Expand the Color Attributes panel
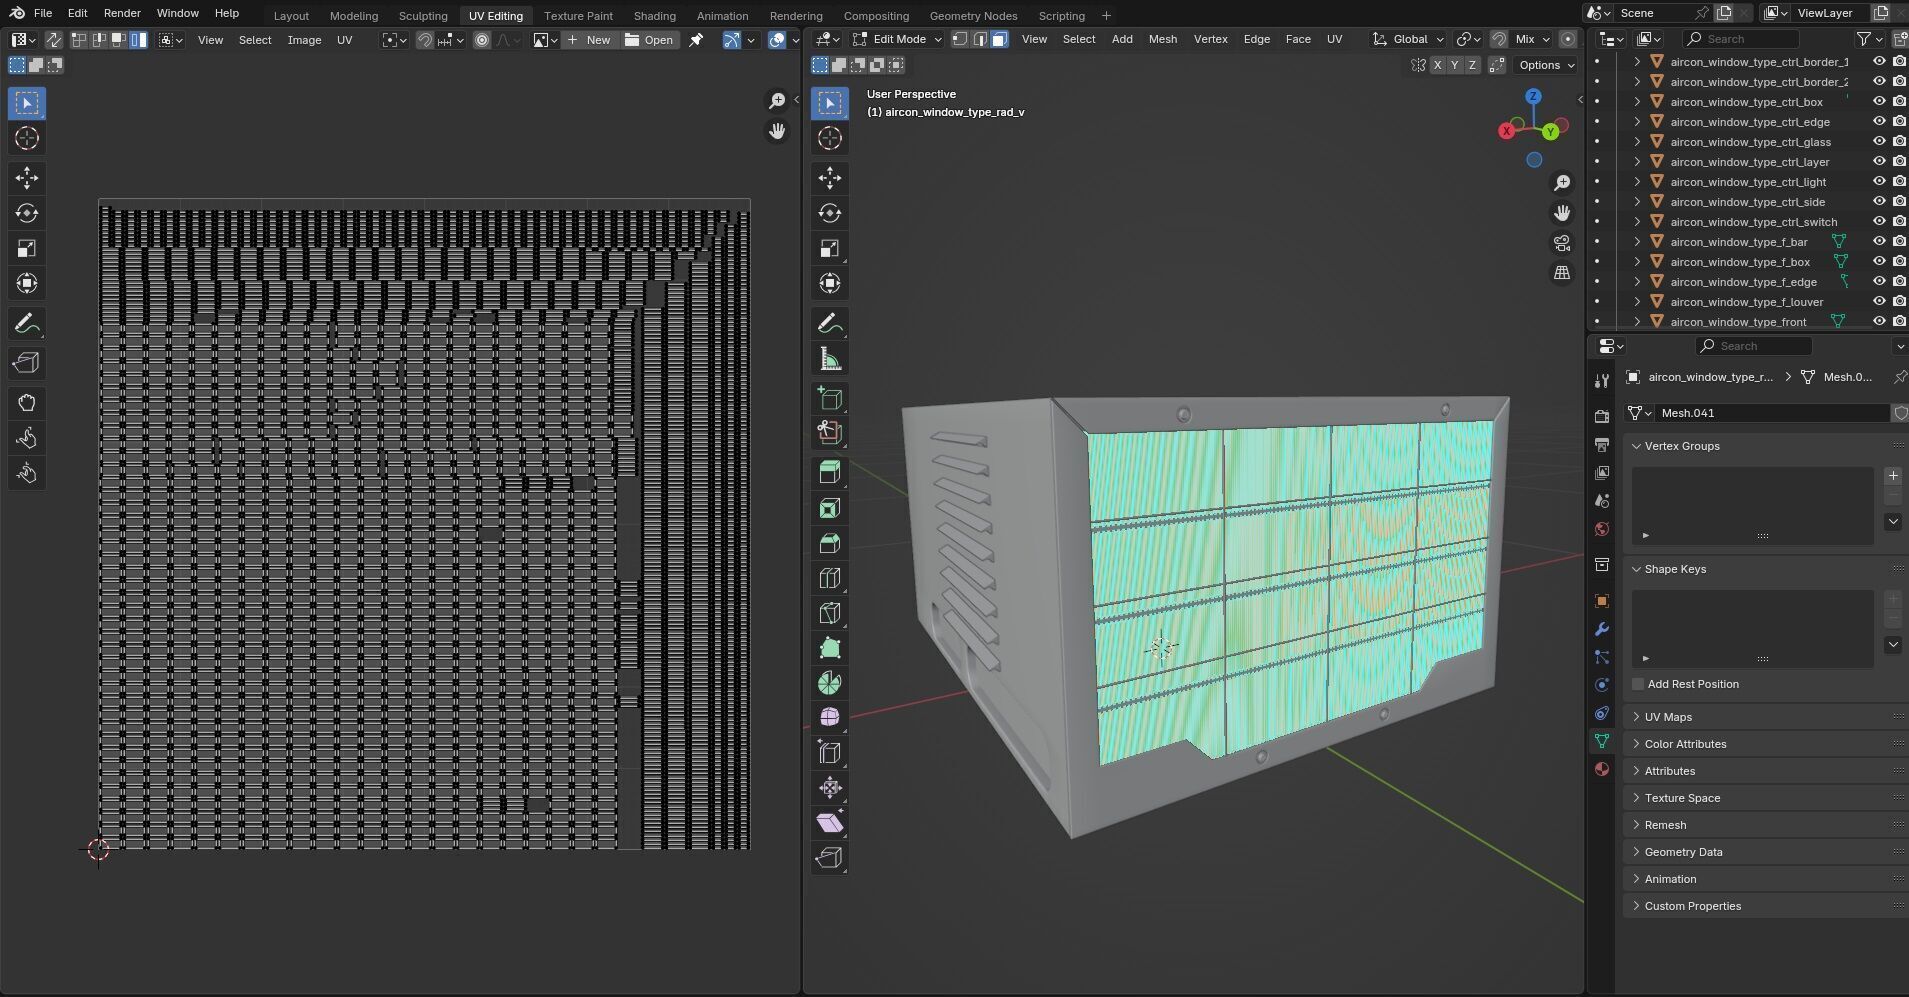 click(1685, 744)
